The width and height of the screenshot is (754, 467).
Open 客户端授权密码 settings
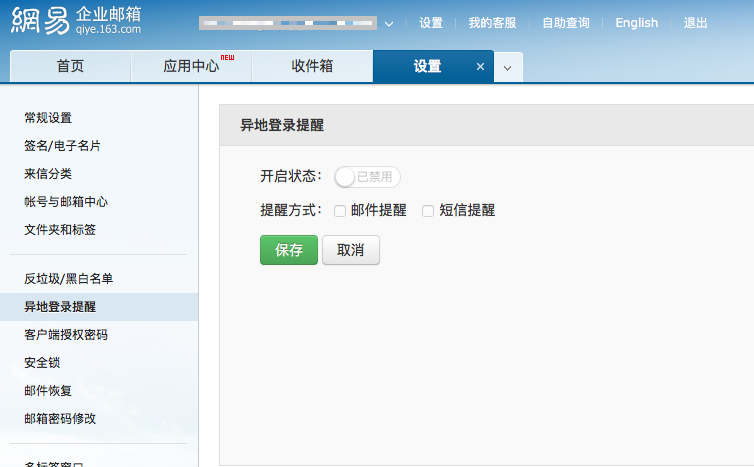click(66, 335)
